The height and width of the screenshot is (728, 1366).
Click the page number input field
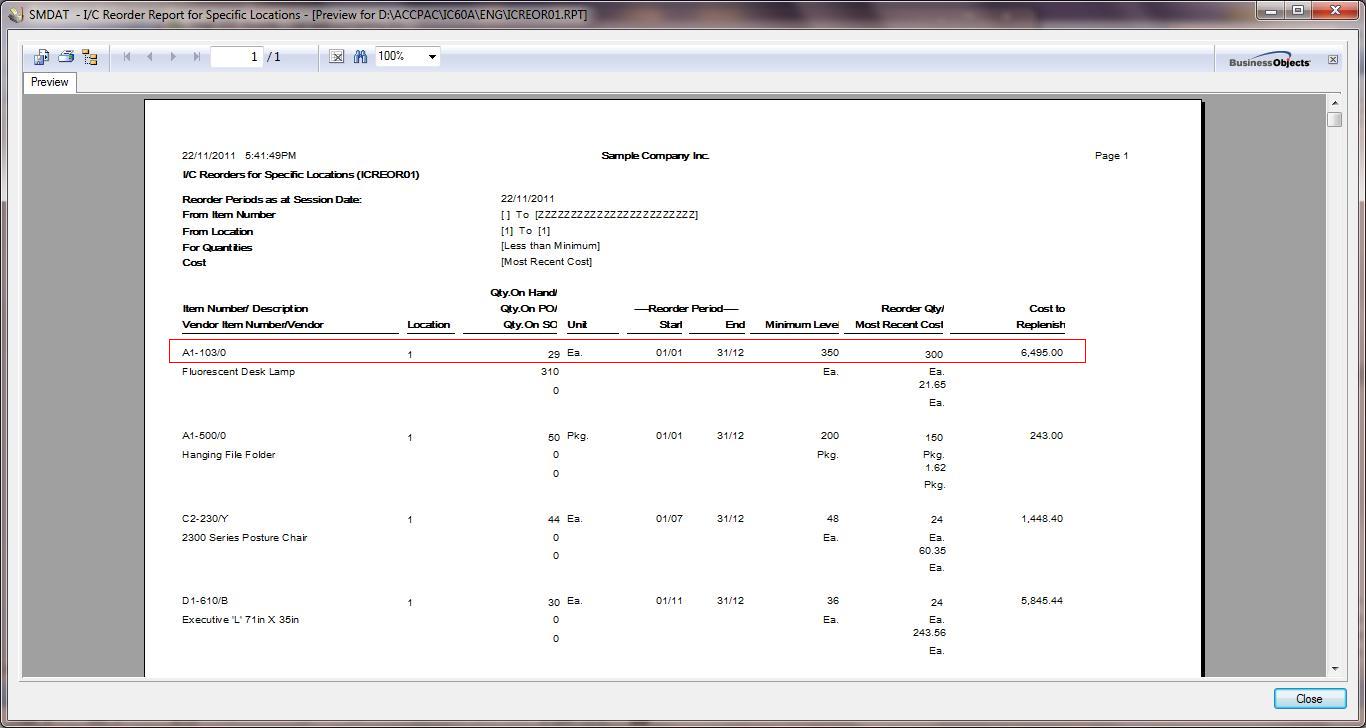coord(237,57)
